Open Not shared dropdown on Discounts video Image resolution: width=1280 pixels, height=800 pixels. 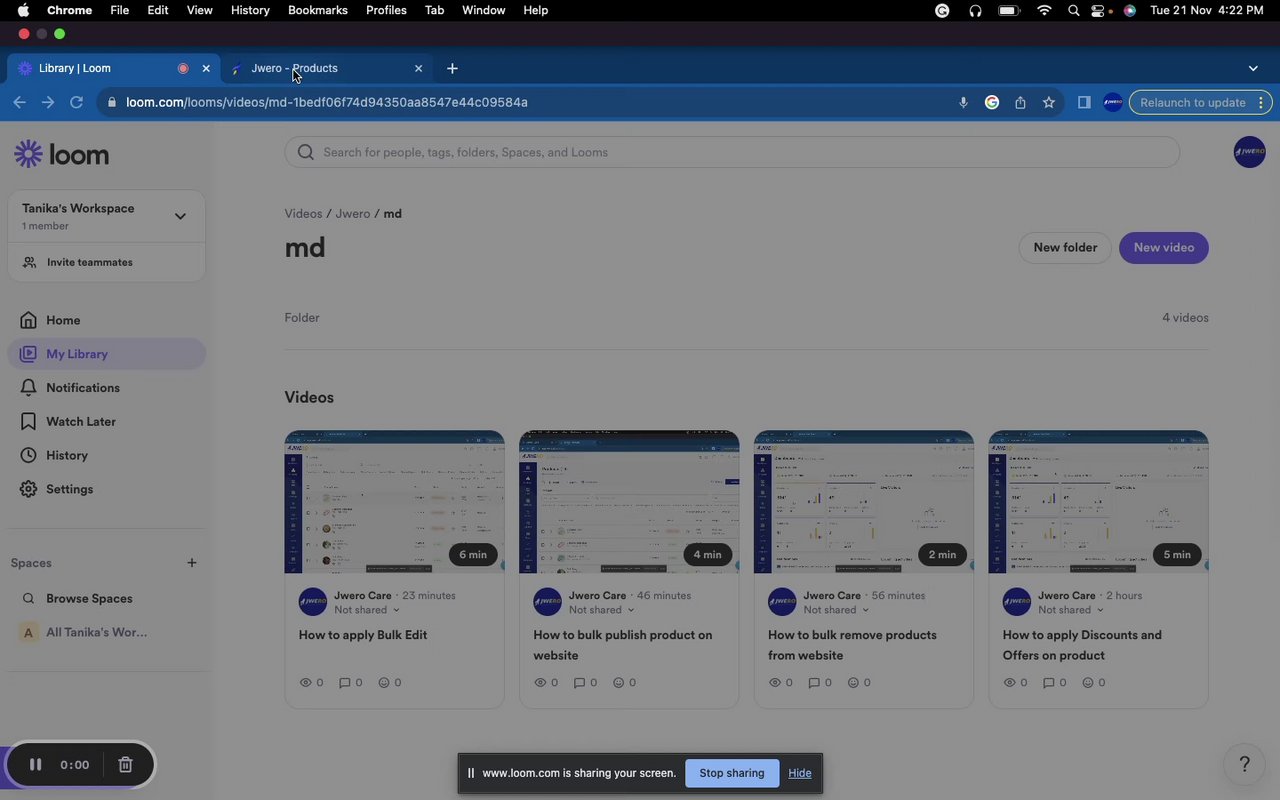[x=1071, y=610]
